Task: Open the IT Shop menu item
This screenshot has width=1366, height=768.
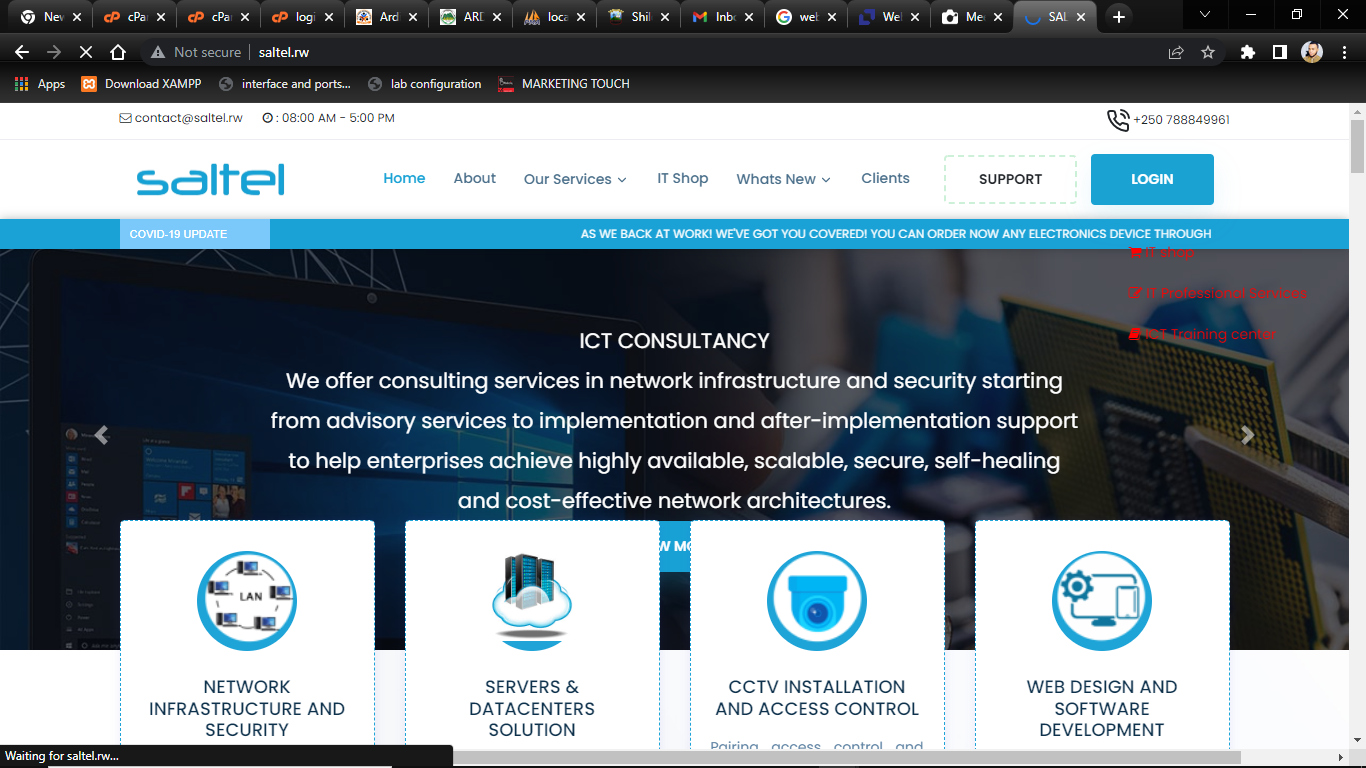Action: [682, 178]
